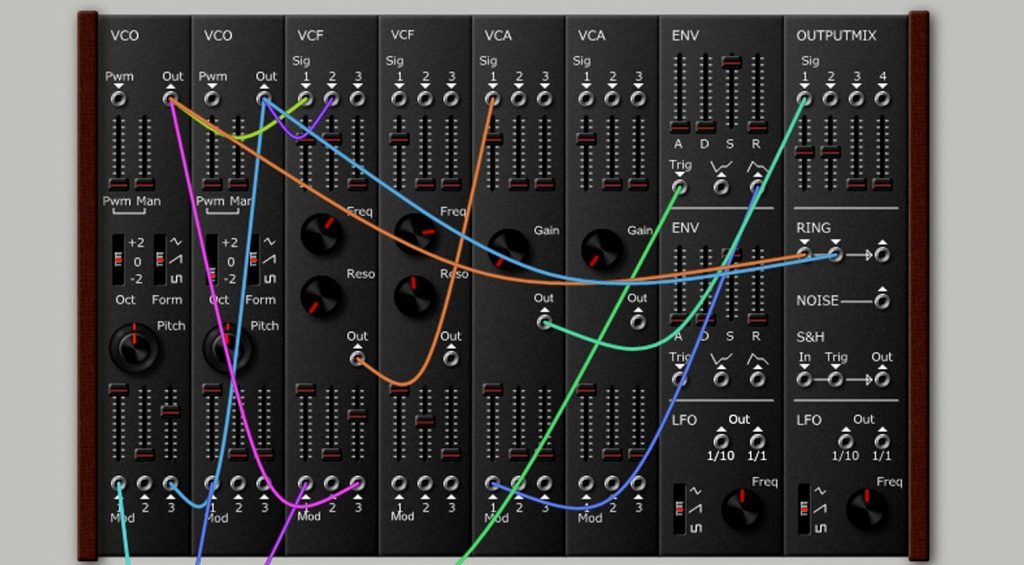The height and width of the screenshot is (565, 1024).
Task: Click the RING output jack
Action: [882, 254]
